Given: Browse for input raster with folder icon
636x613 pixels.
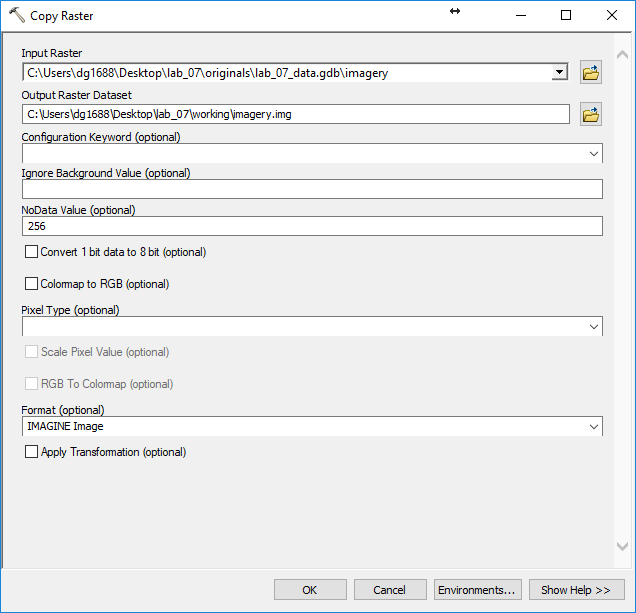Looking at the screenshot, I should (591, 72).
